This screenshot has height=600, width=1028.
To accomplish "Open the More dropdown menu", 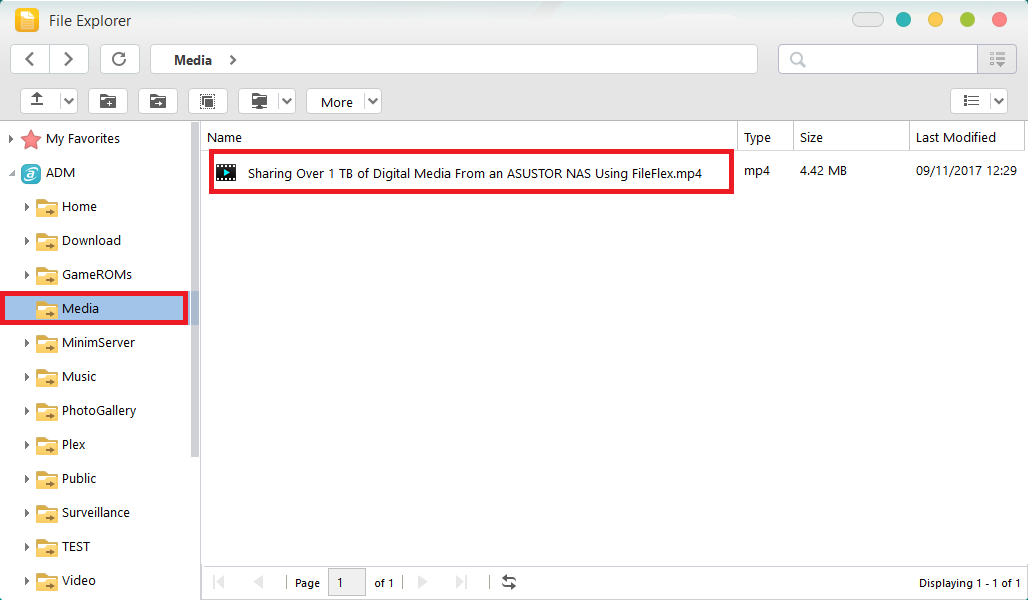I will point(343,101).
